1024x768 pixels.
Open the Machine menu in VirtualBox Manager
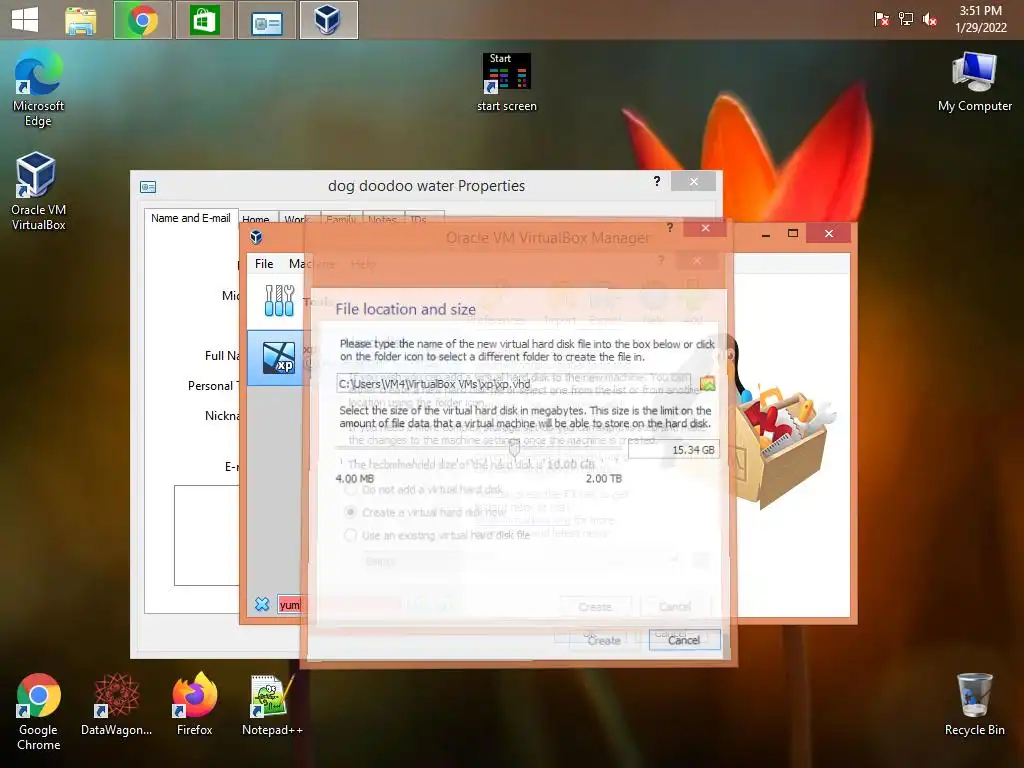(x=310, y=264)
